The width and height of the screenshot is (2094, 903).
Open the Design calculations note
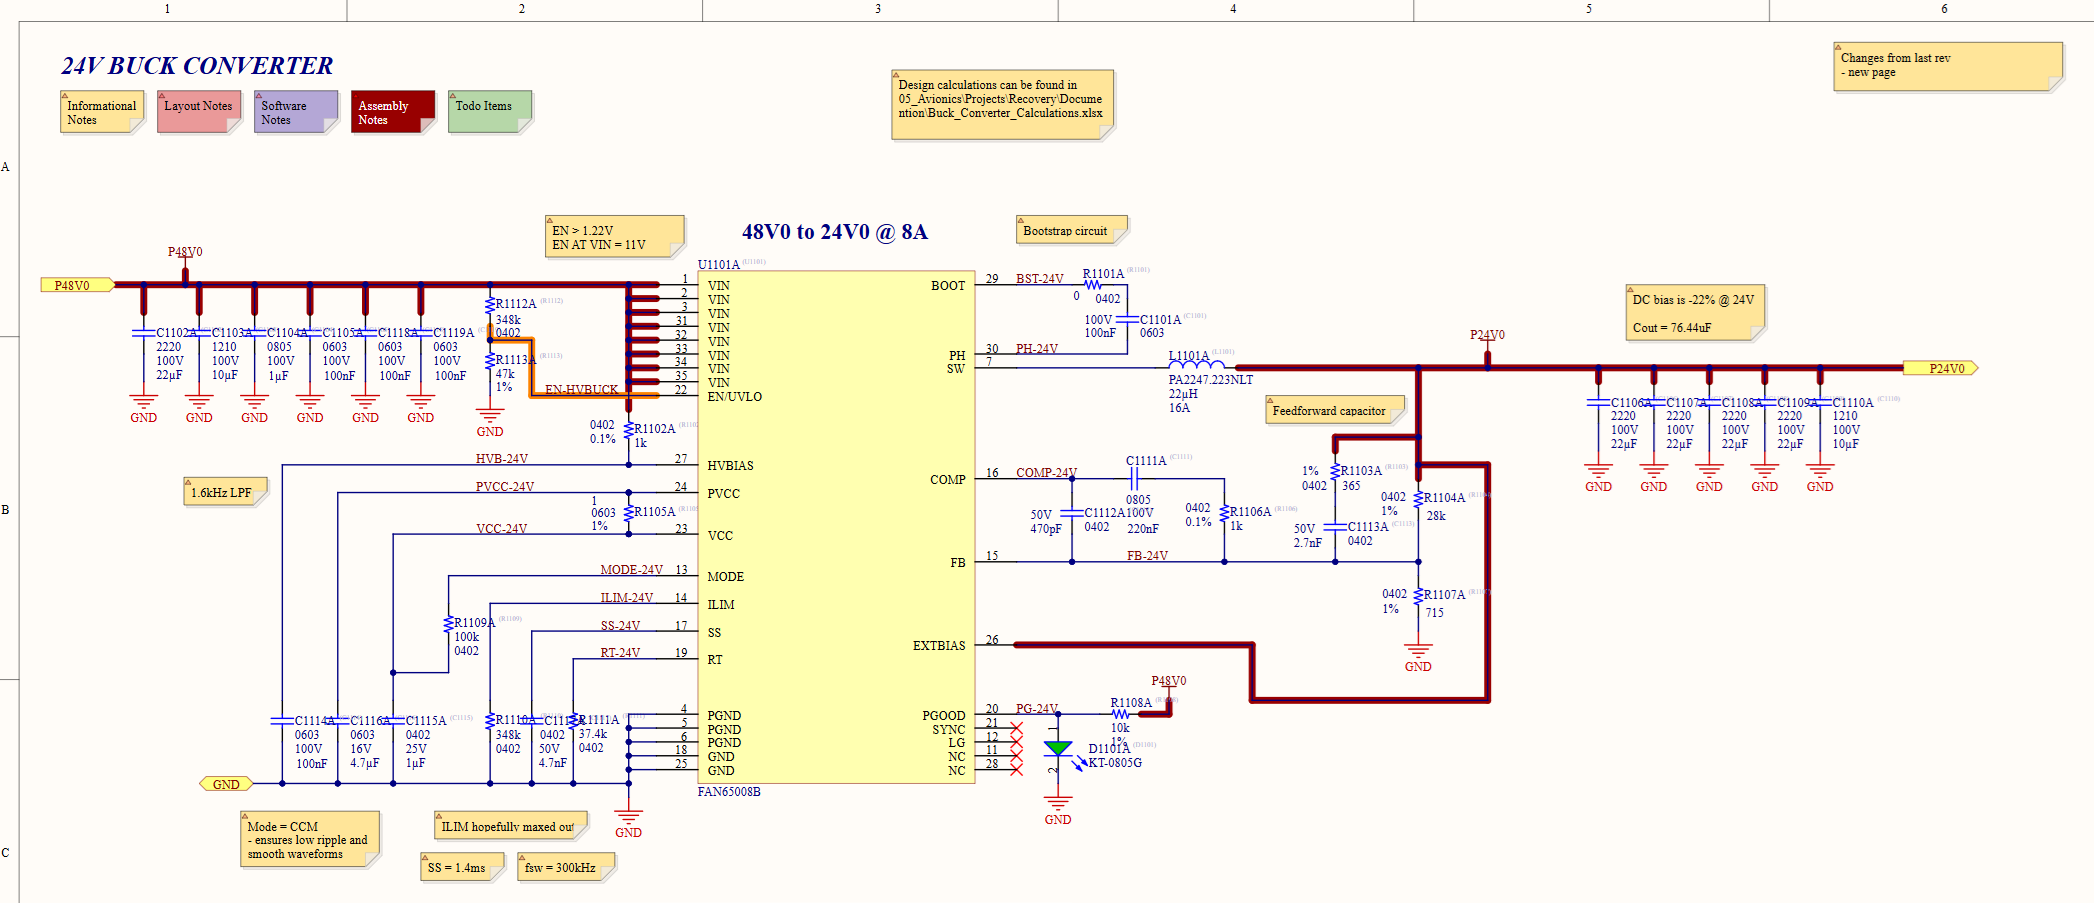[1002, 104]
